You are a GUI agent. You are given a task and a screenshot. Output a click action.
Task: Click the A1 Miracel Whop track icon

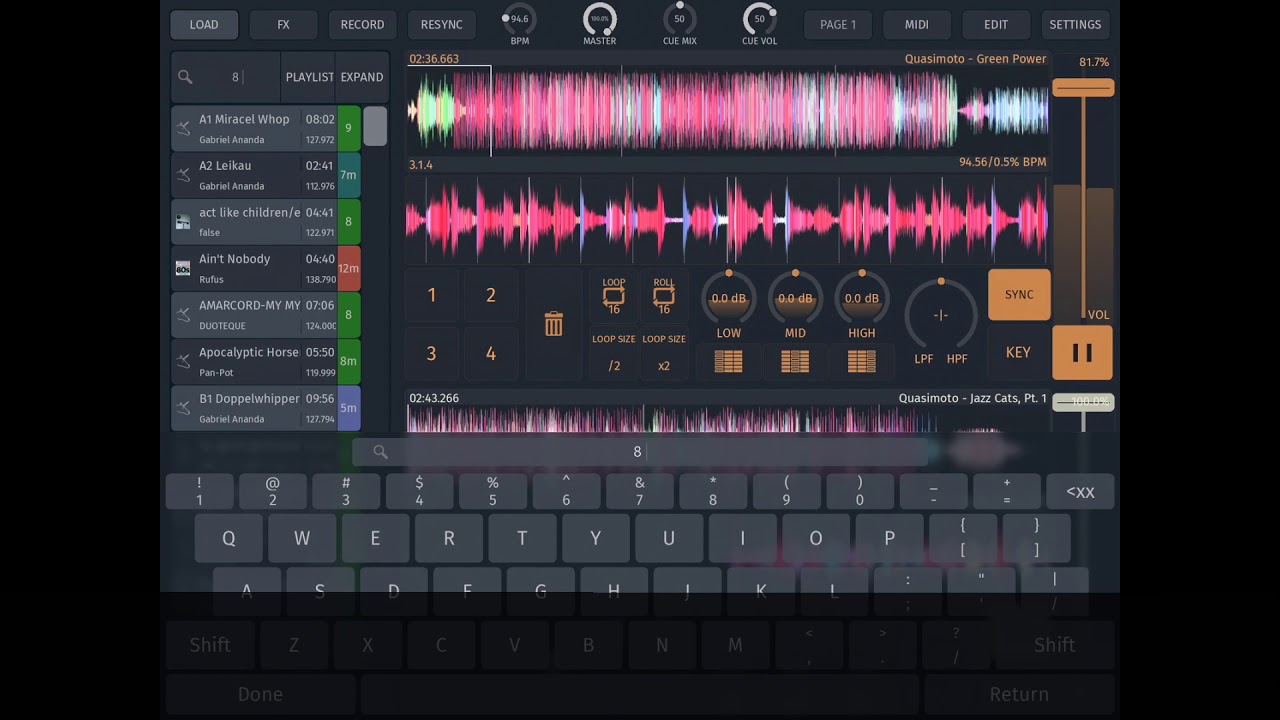183,128
